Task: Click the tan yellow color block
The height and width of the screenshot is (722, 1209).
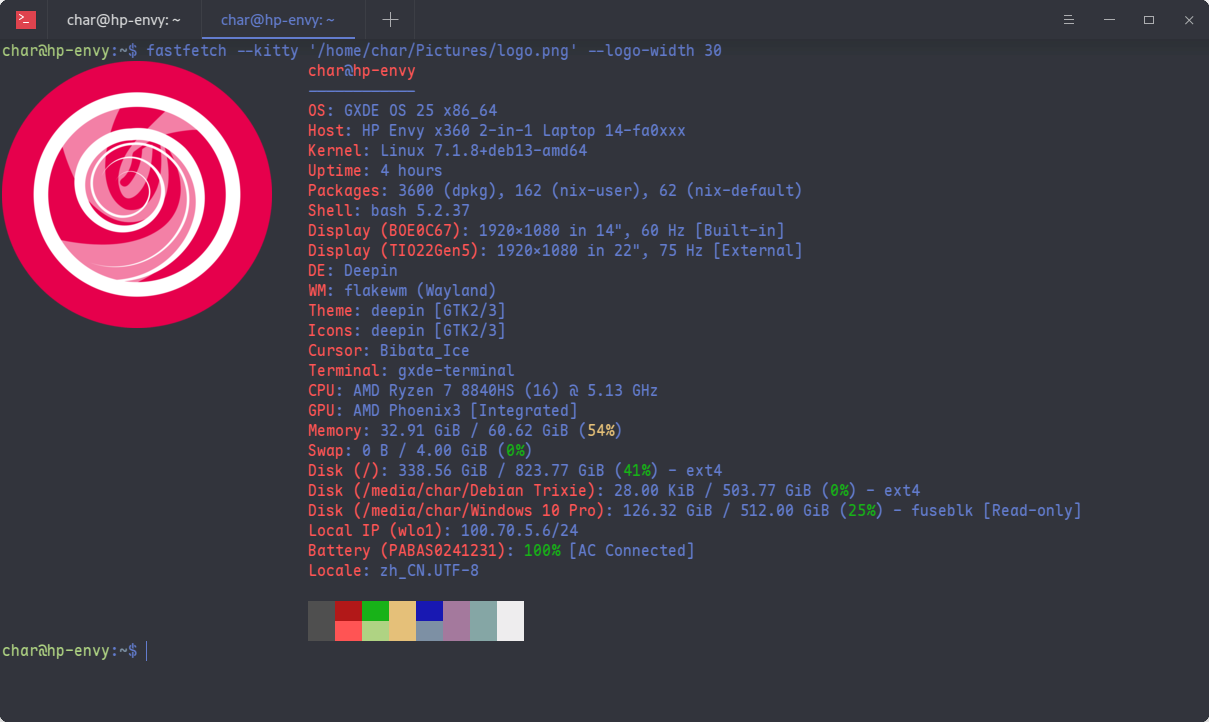Action: tap(402, 621)
